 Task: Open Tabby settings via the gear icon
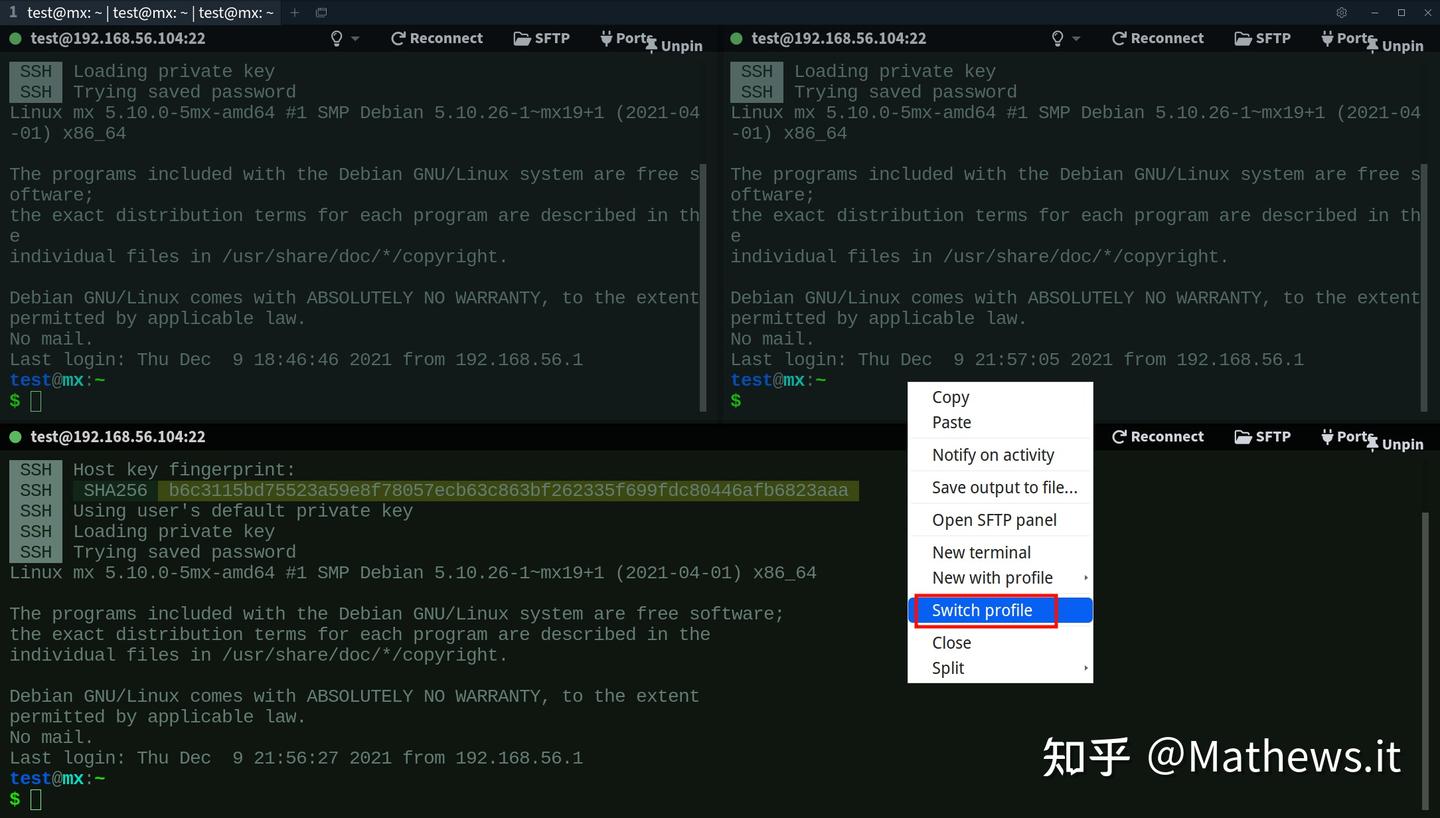point(1341,12)
